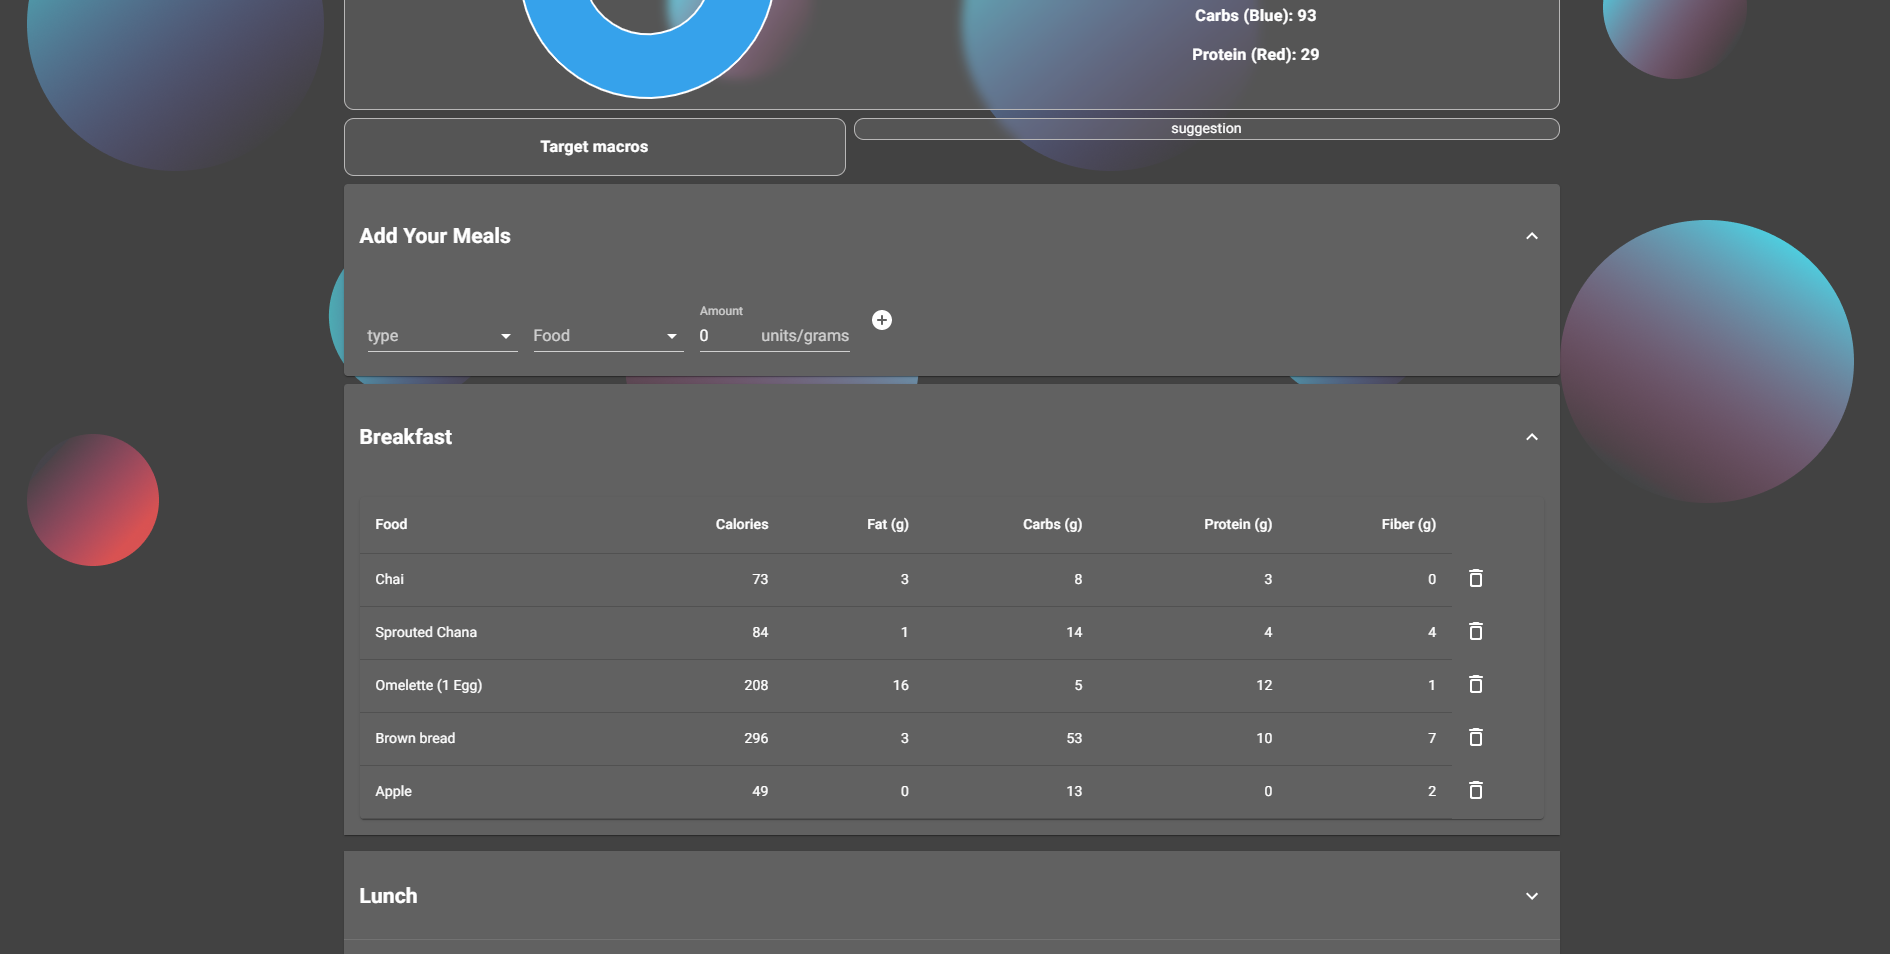Collapse the Add Your Meals section

tap(1532, 236)
